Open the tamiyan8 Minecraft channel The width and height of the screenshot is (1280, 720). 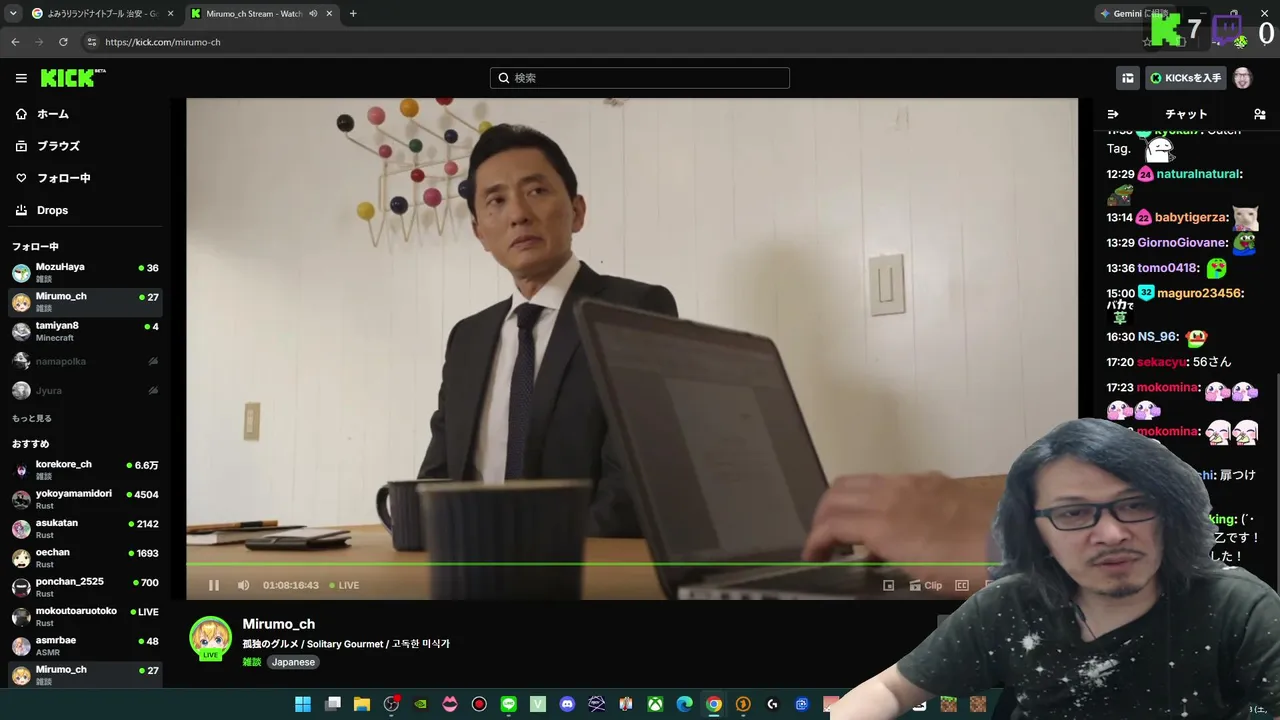tap(85, 331)
